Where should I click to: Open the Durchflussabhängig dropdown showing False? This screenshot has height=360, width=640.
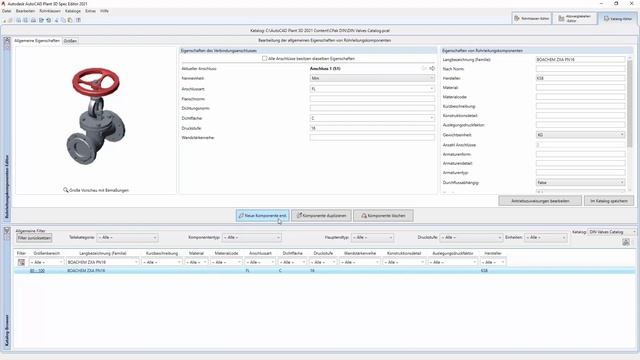[x=580, y=182]
